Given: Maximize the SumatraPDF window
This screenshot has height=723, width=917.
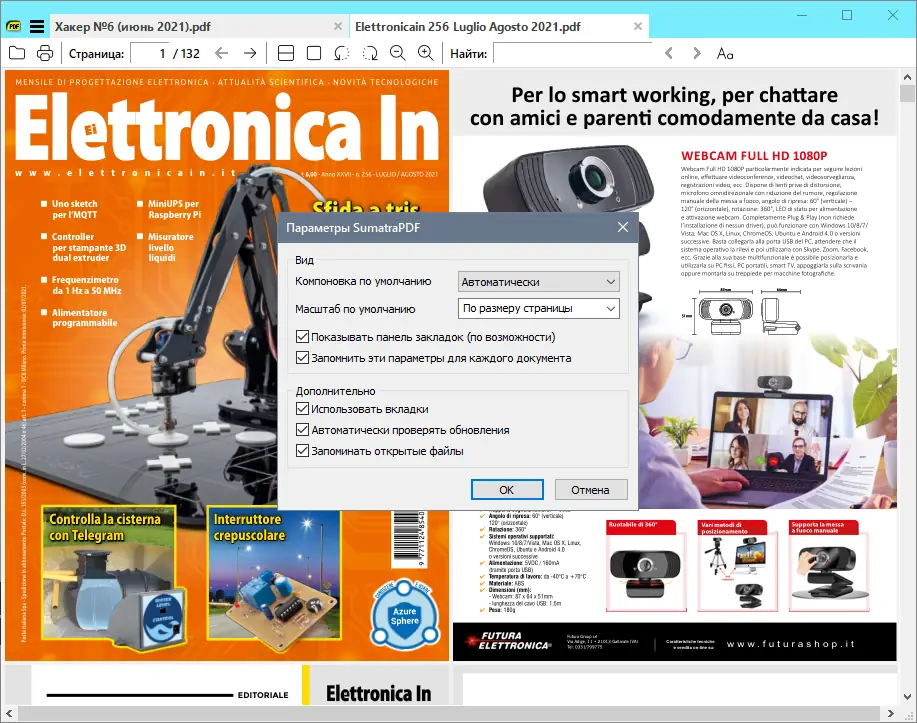Looking at the screenshot, I should tap(847, 15).
